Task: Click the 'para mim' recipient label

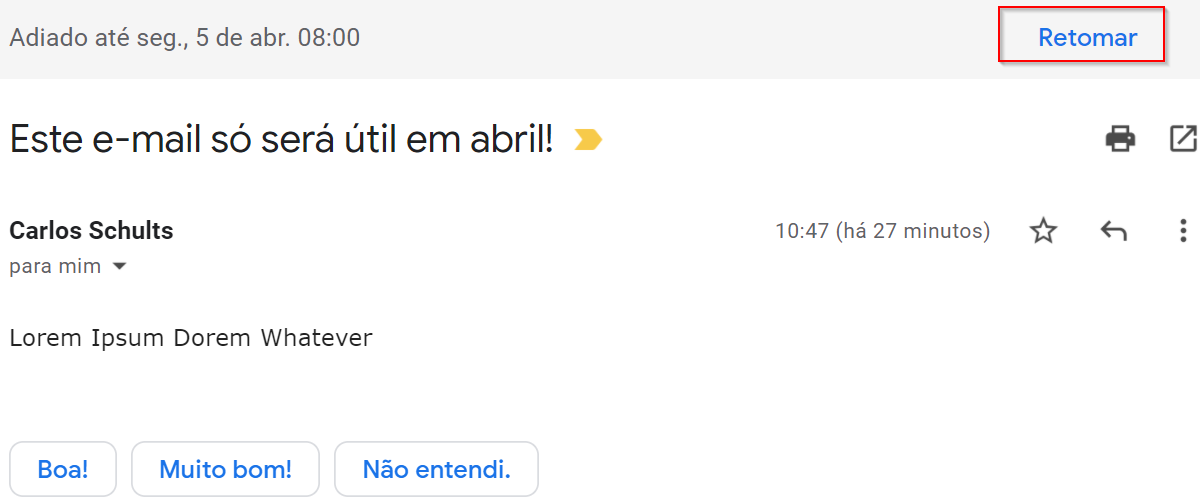Action: point(55,267)
